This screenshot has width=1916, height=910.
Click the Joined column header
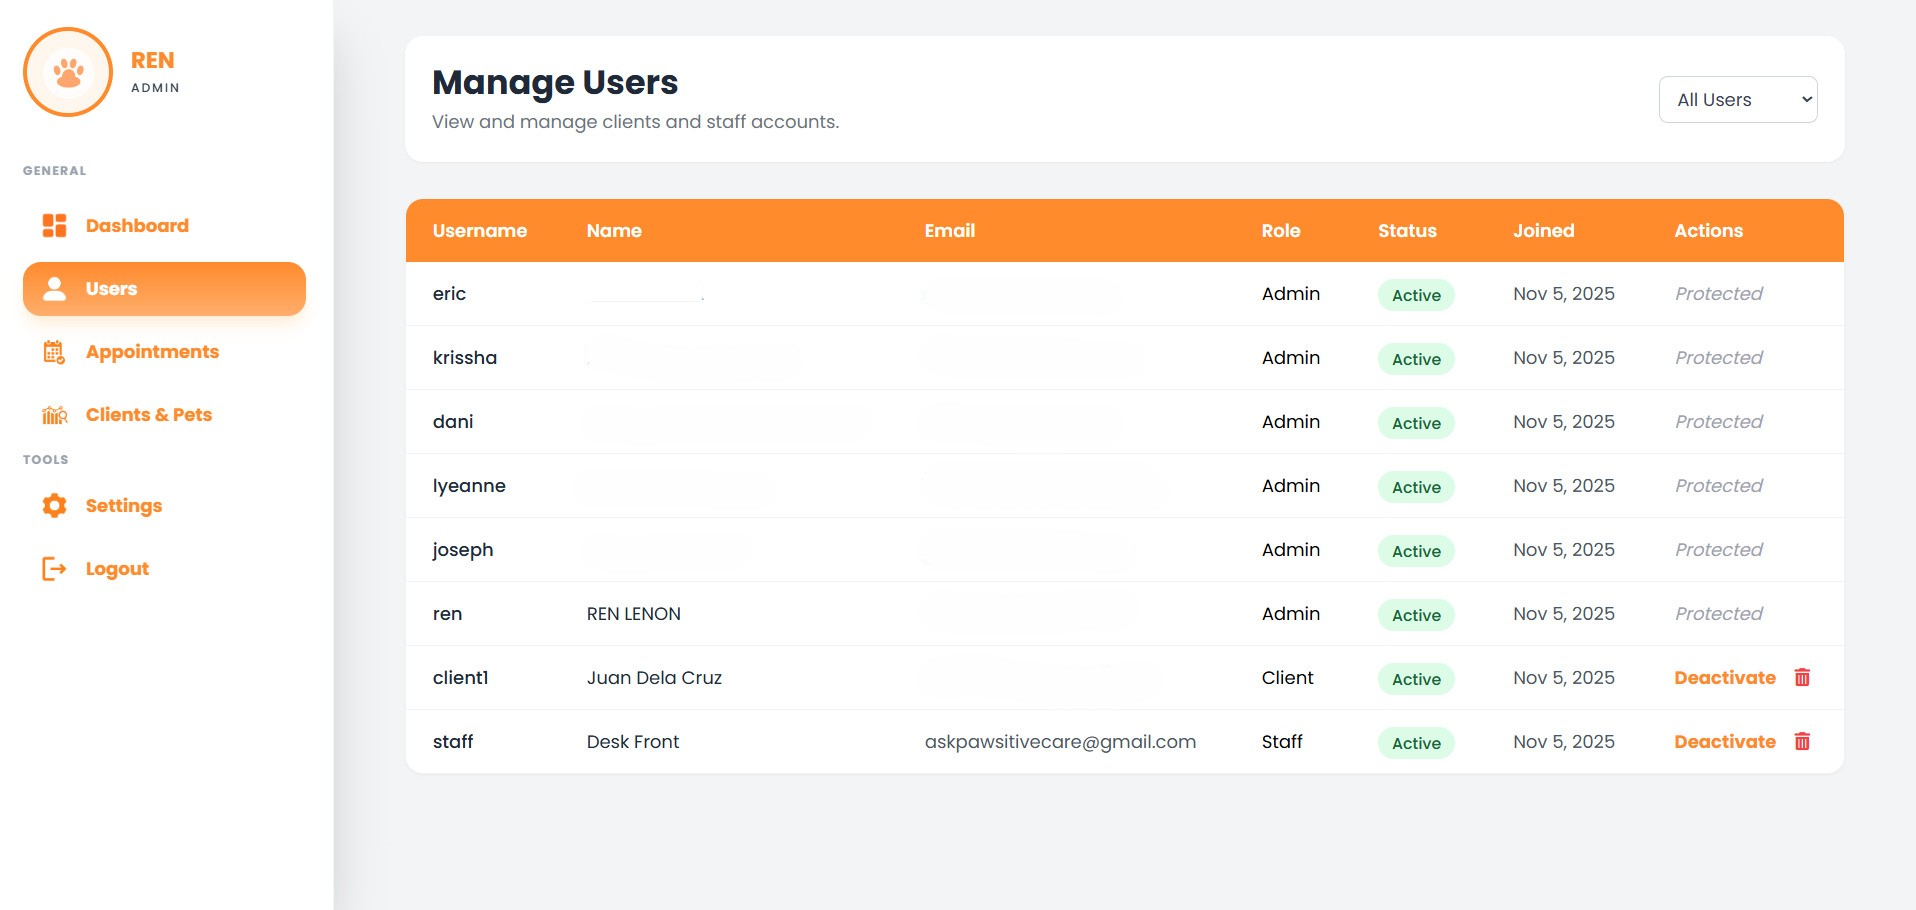pyautogui.click(x=1543, y=230)
